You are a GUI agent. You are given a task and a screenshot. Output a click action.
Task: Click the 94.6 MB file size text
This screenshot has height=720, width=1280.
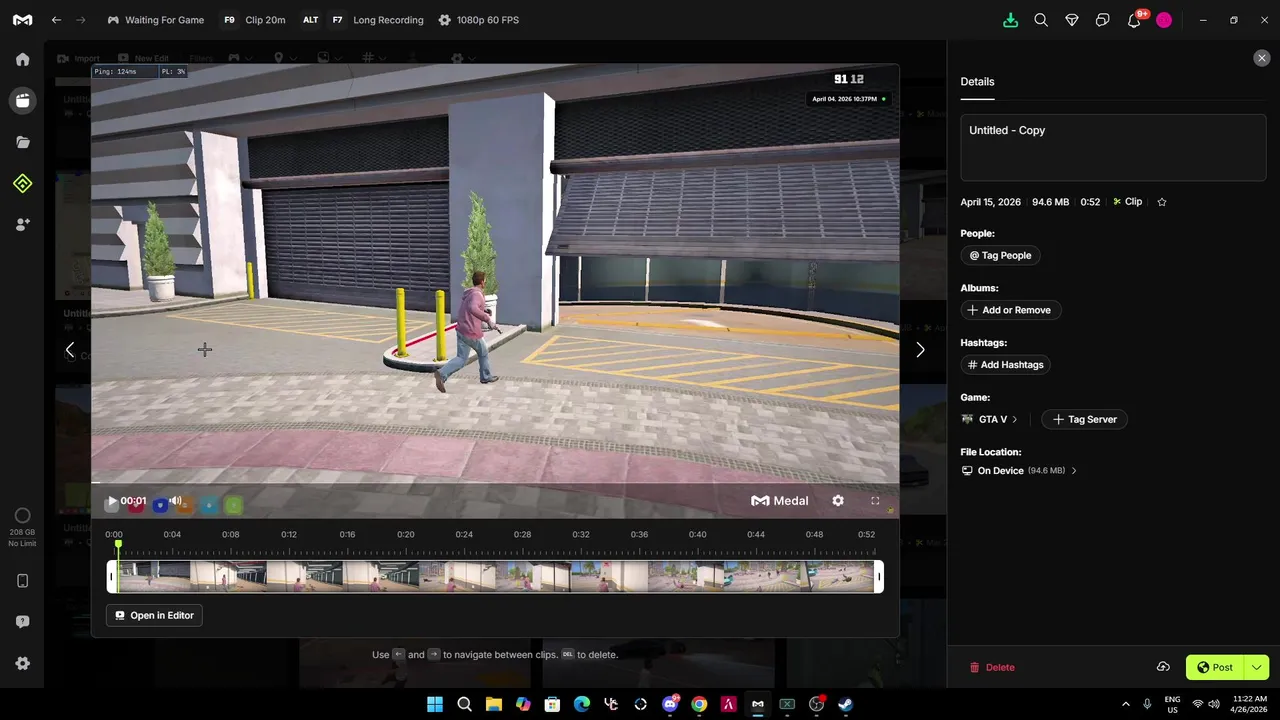[x=1050, y=202]
